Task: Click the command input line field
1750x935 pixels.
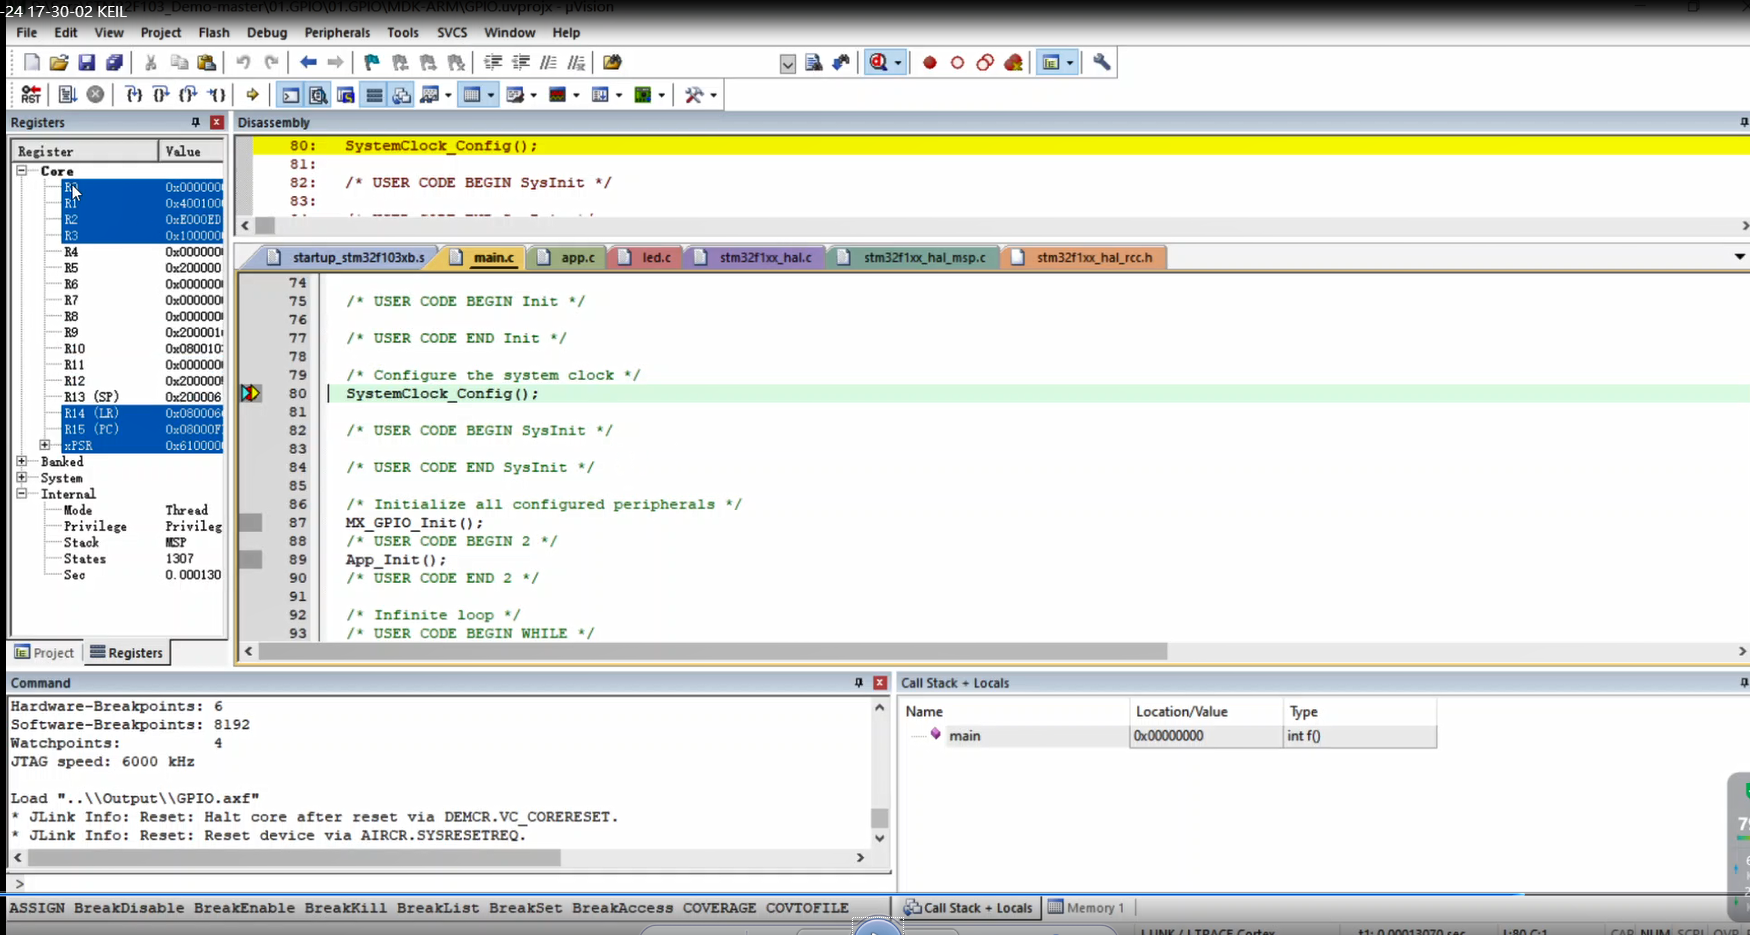Action: click(450, 884)
